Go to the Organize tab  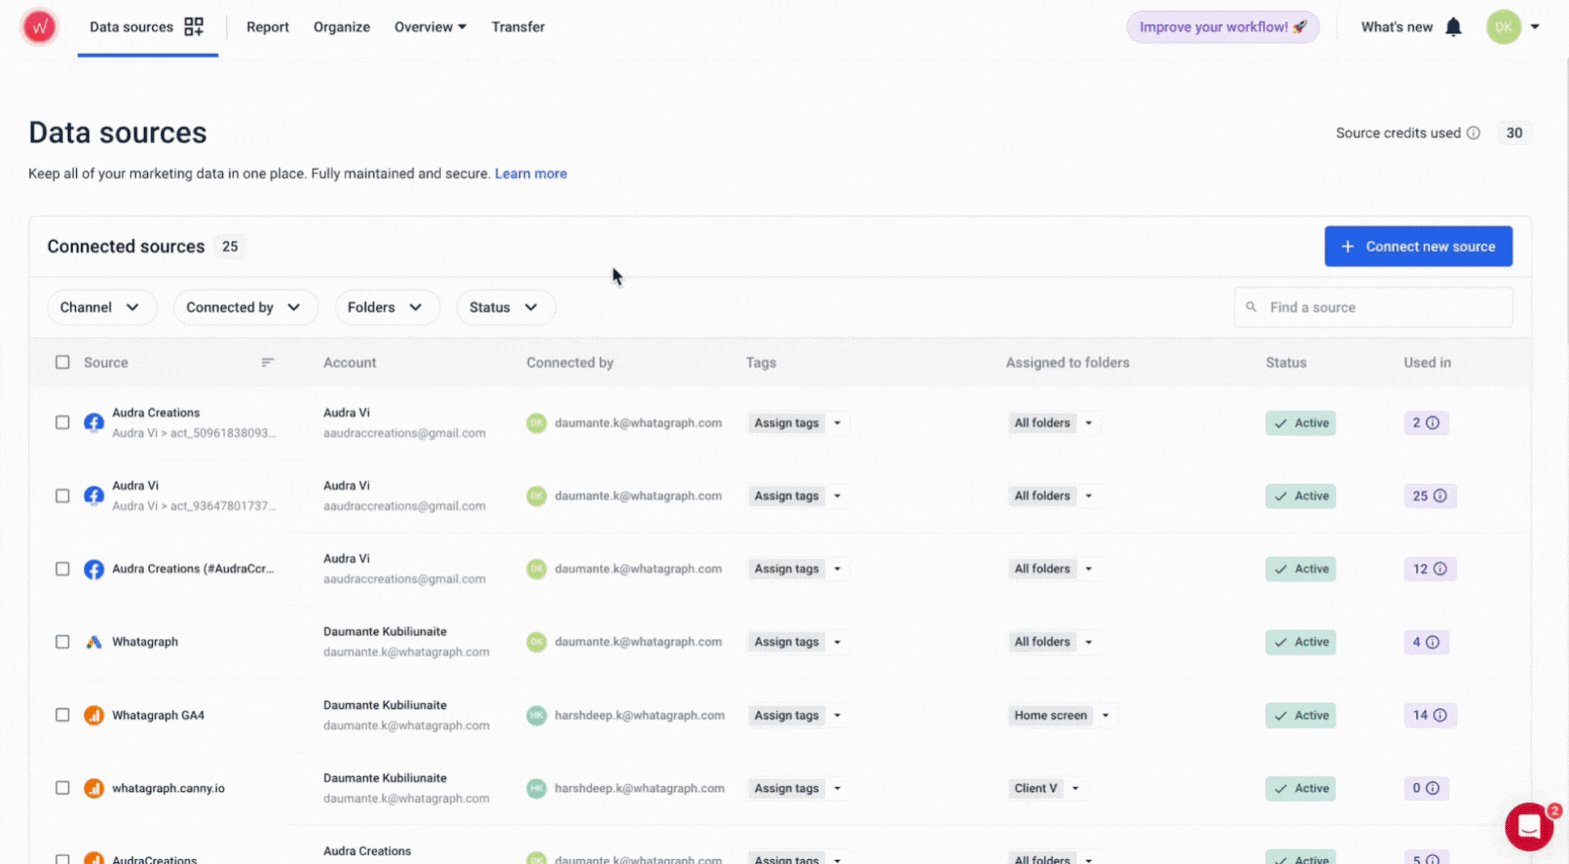click(x=342, y=27)
